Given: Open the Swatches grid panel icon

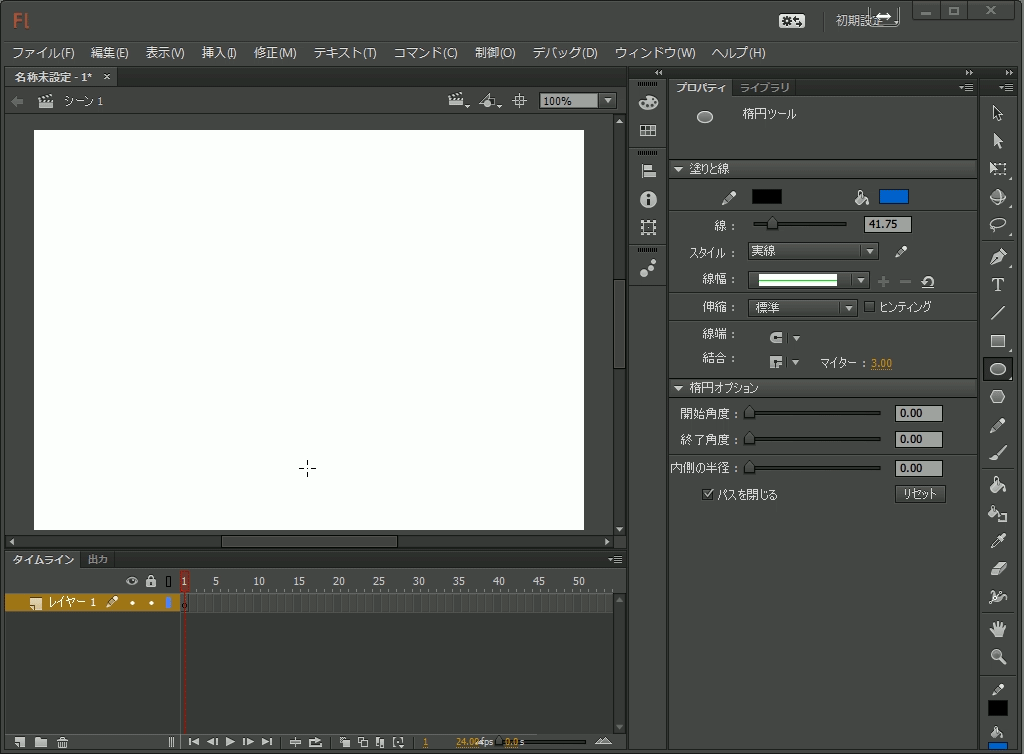Looking at the screenshot, I should (x=648, y=131).
